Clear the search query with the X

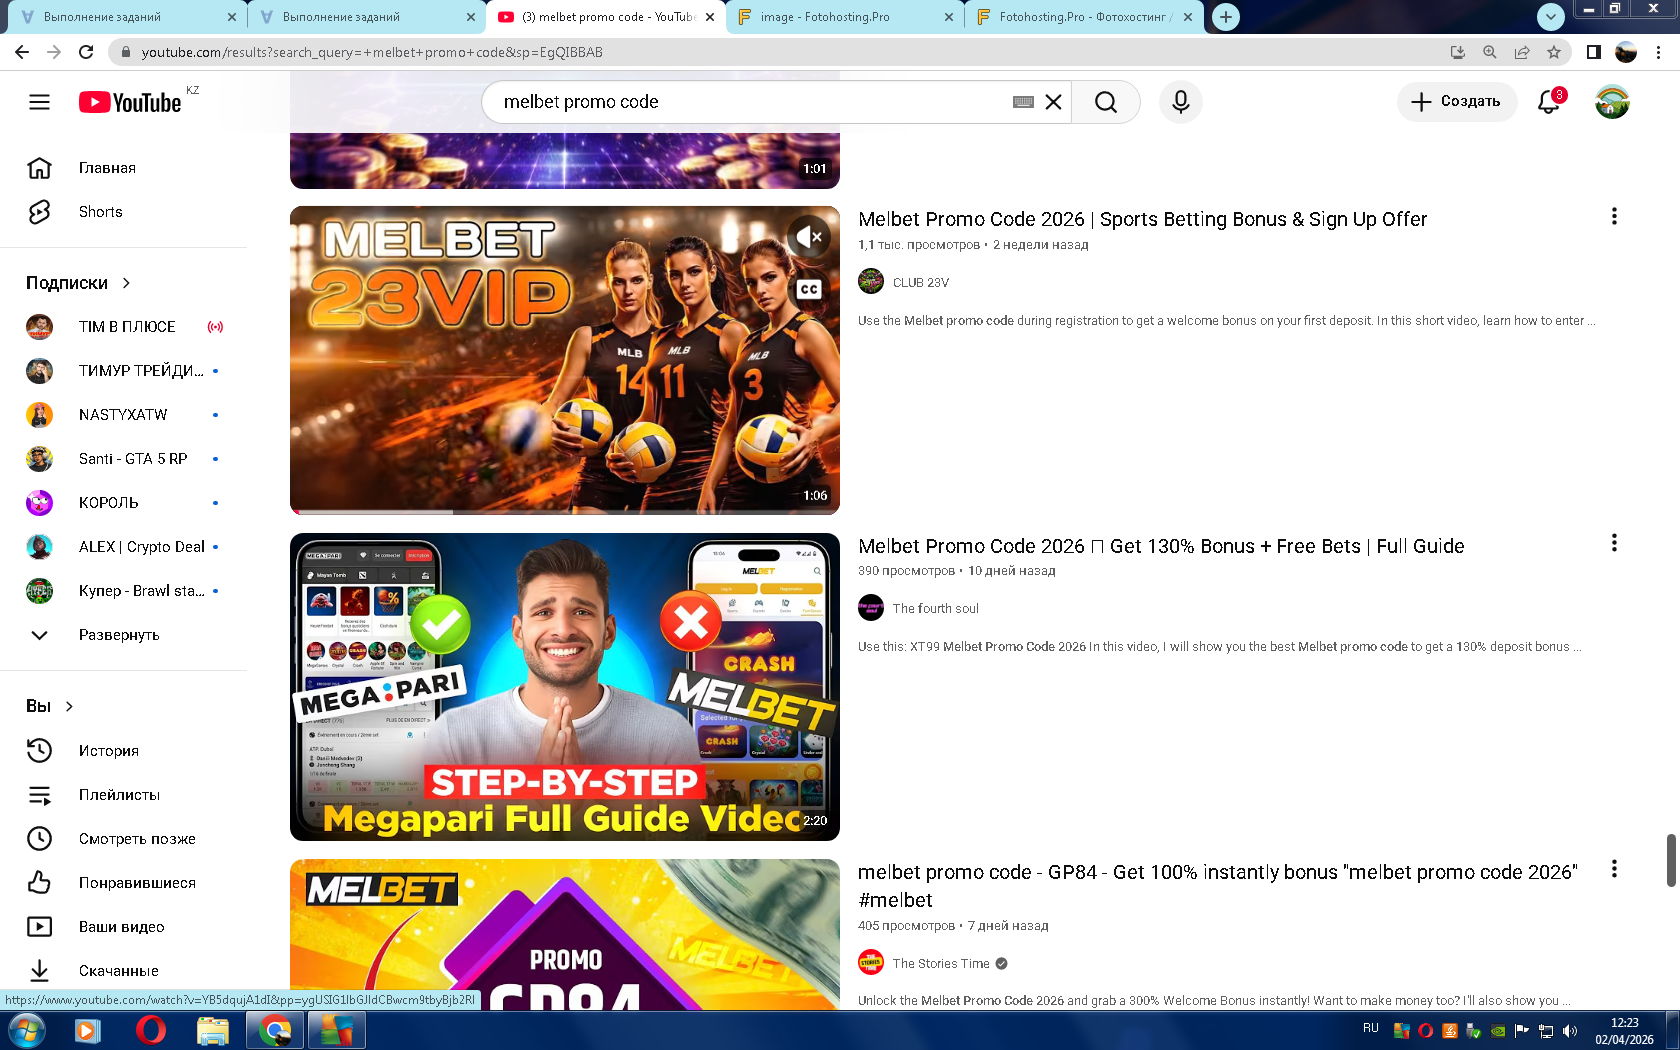[1053, 102]
